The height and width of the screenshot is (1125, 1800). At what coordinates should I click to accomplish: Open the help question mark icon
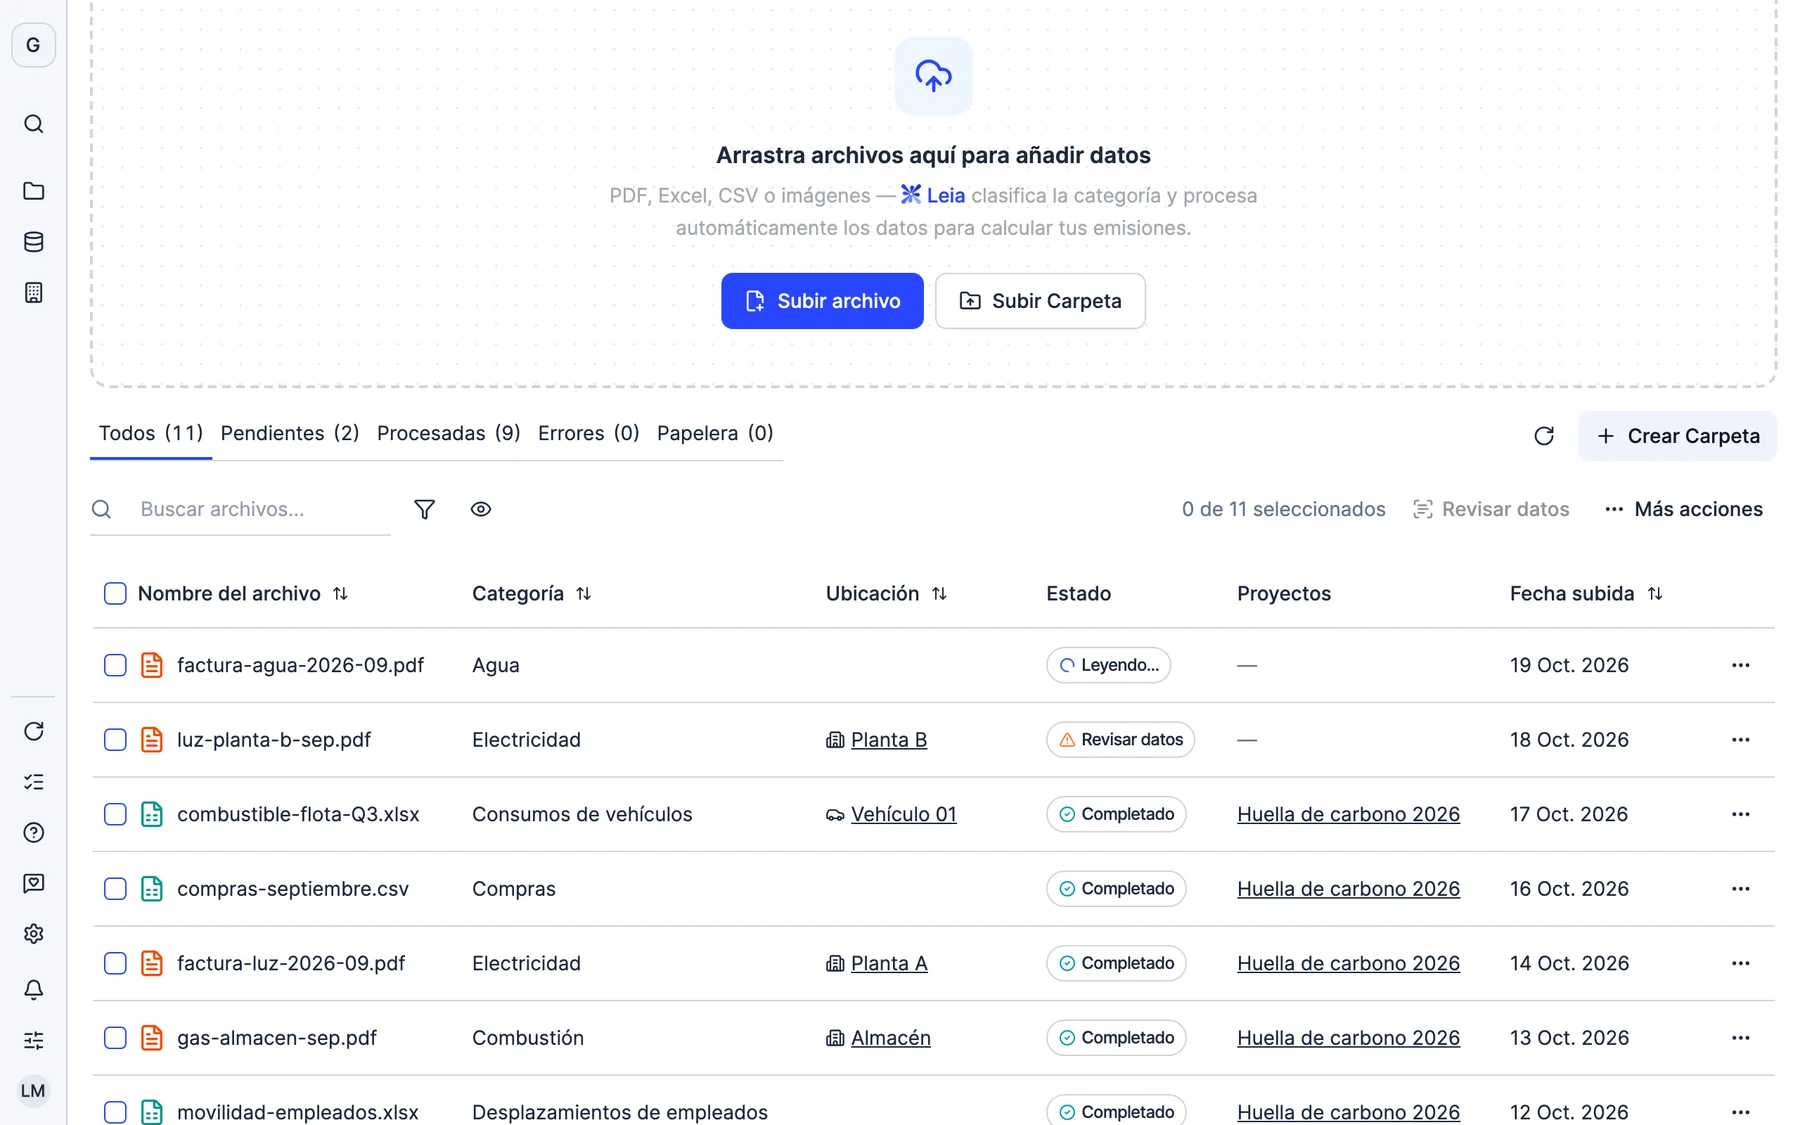tap(33, 833)
